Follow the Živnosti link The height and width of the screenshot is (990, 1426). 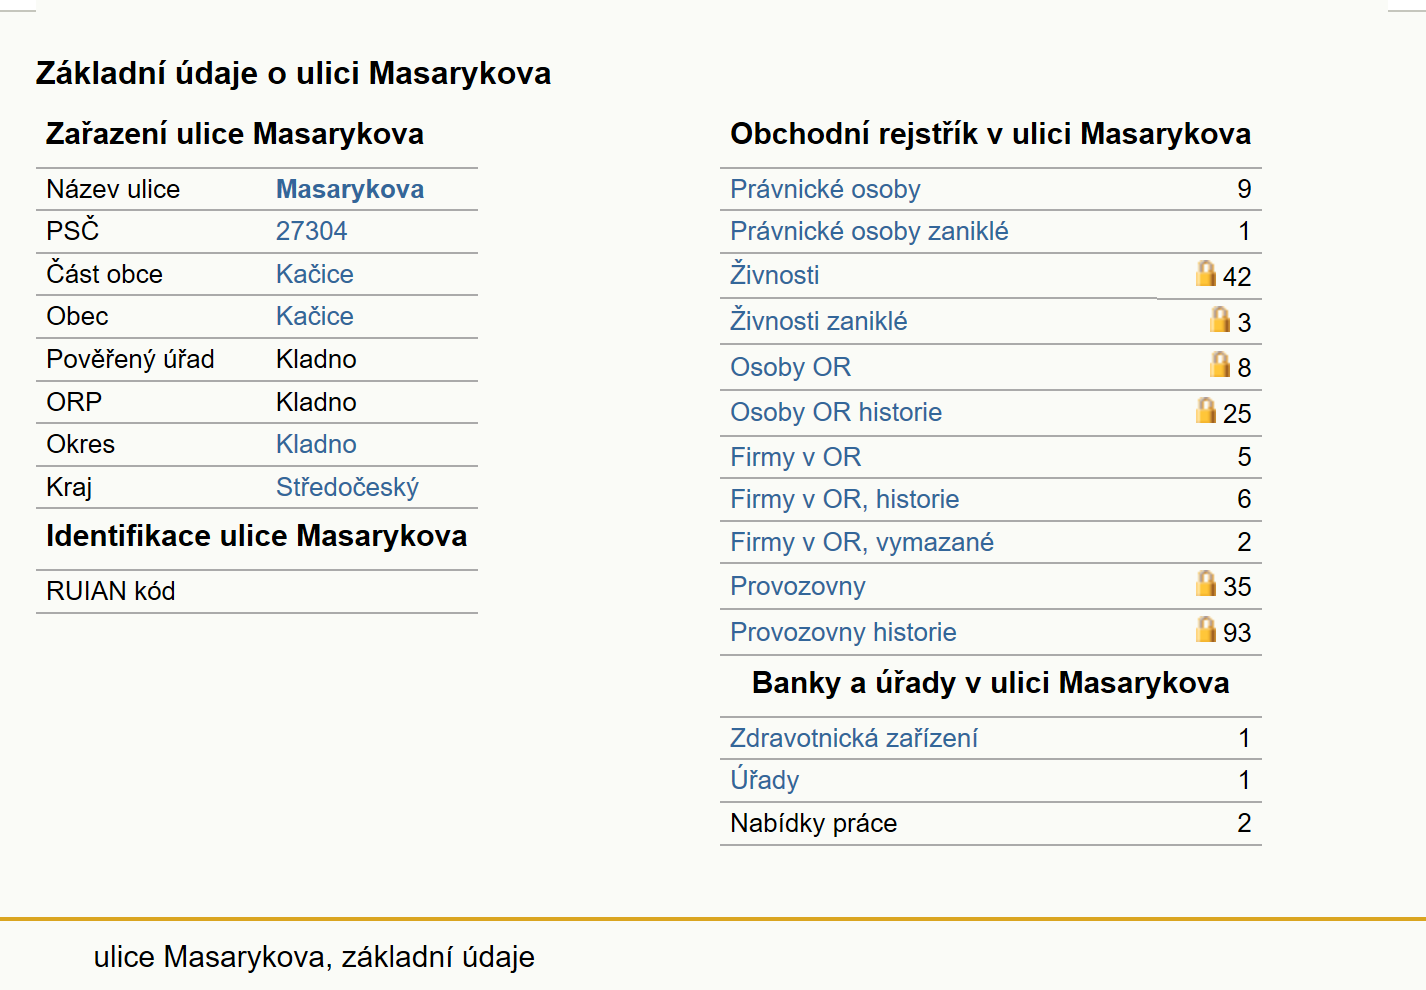[774, 274]
